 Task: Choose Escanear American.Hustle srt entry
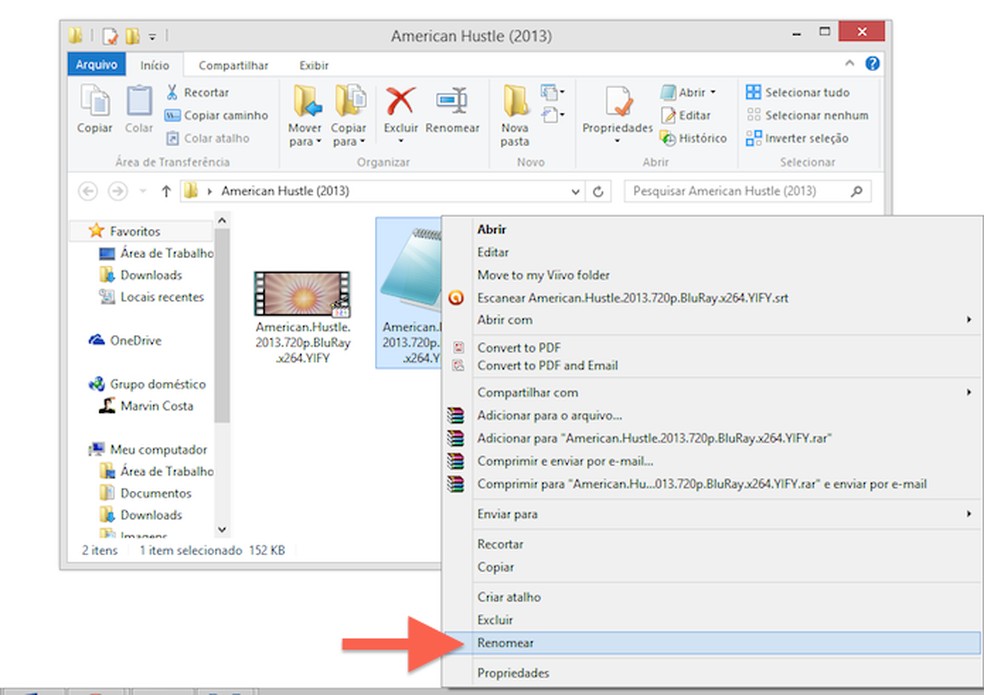[x=712, y=298]
